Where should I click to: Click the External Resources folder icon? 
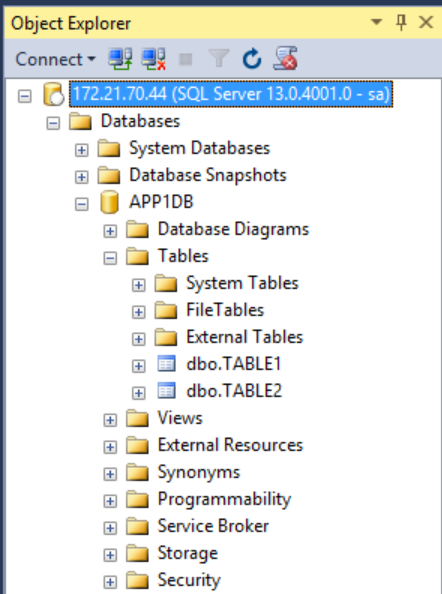pyautogui.click(x=137, y=445)
